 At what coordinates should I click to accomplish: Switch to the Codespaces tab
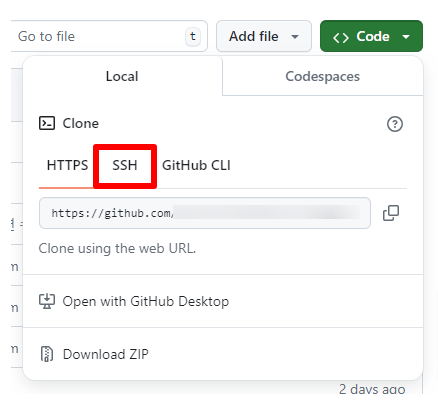pos(322,76)
